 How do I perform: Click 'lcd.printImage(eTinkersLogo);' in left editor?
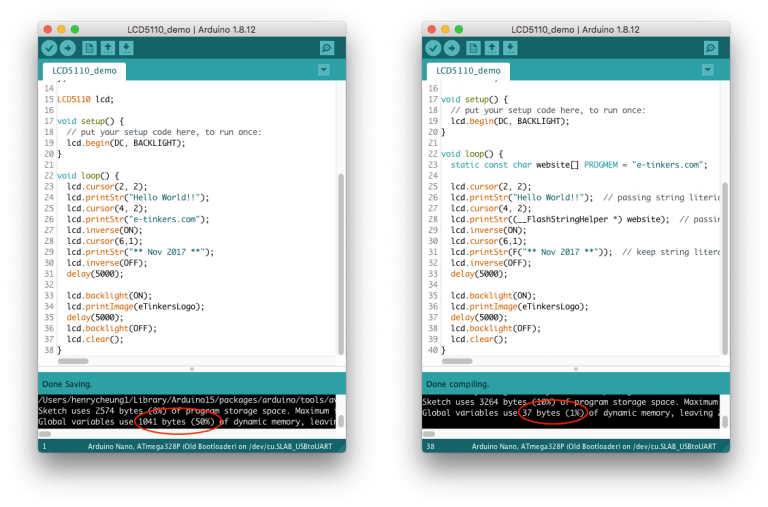click(136, 307)
